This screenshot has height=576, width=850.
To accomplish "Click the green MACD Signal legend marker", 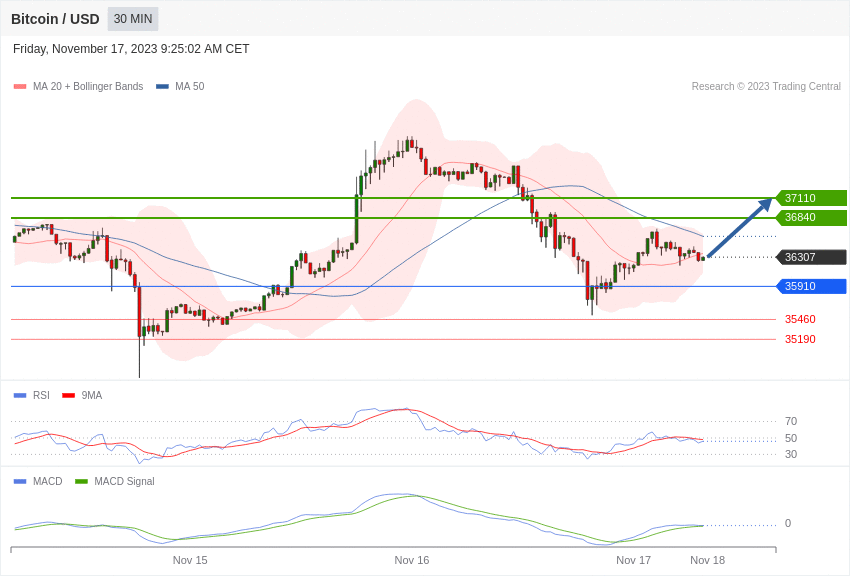I will click(81, 482).
